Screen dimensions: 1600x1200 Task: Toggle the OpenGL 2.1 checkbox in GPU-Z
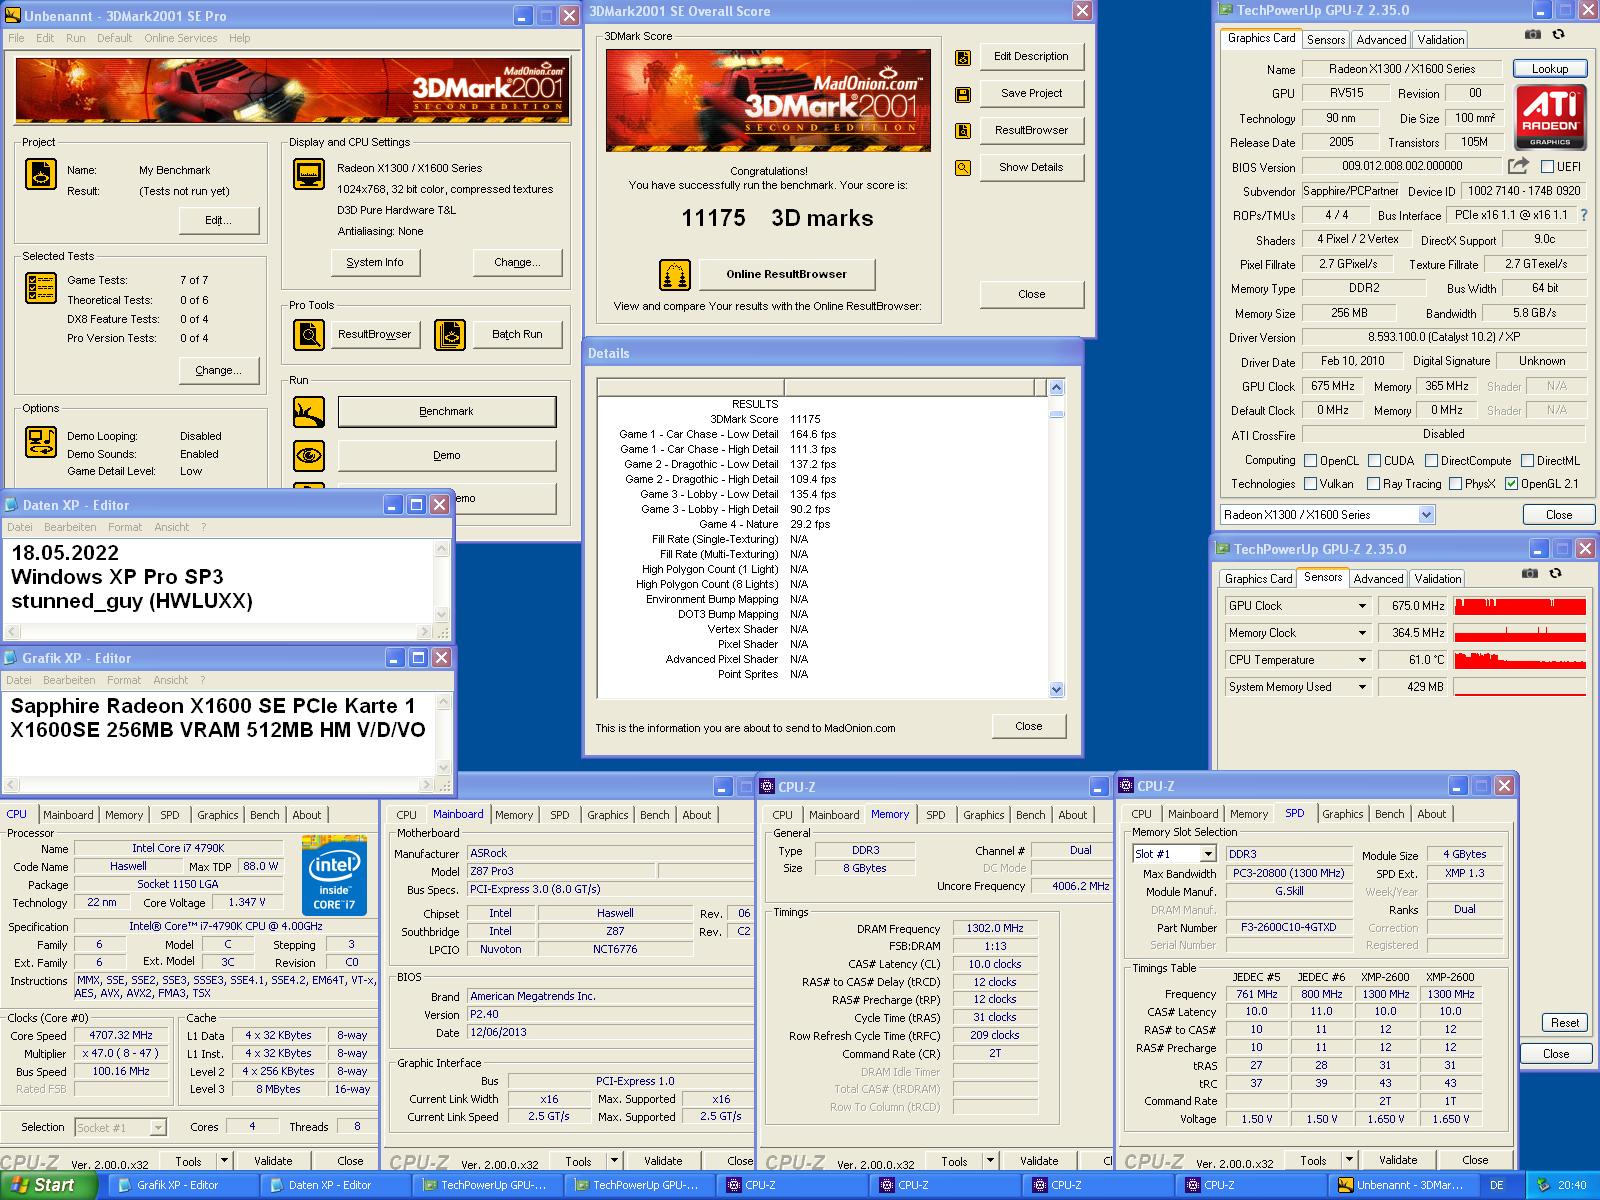coord(1511,484)
